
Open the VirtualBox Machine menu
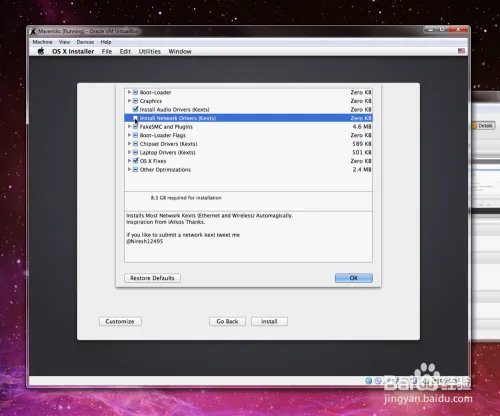click(x=42, y=42)
